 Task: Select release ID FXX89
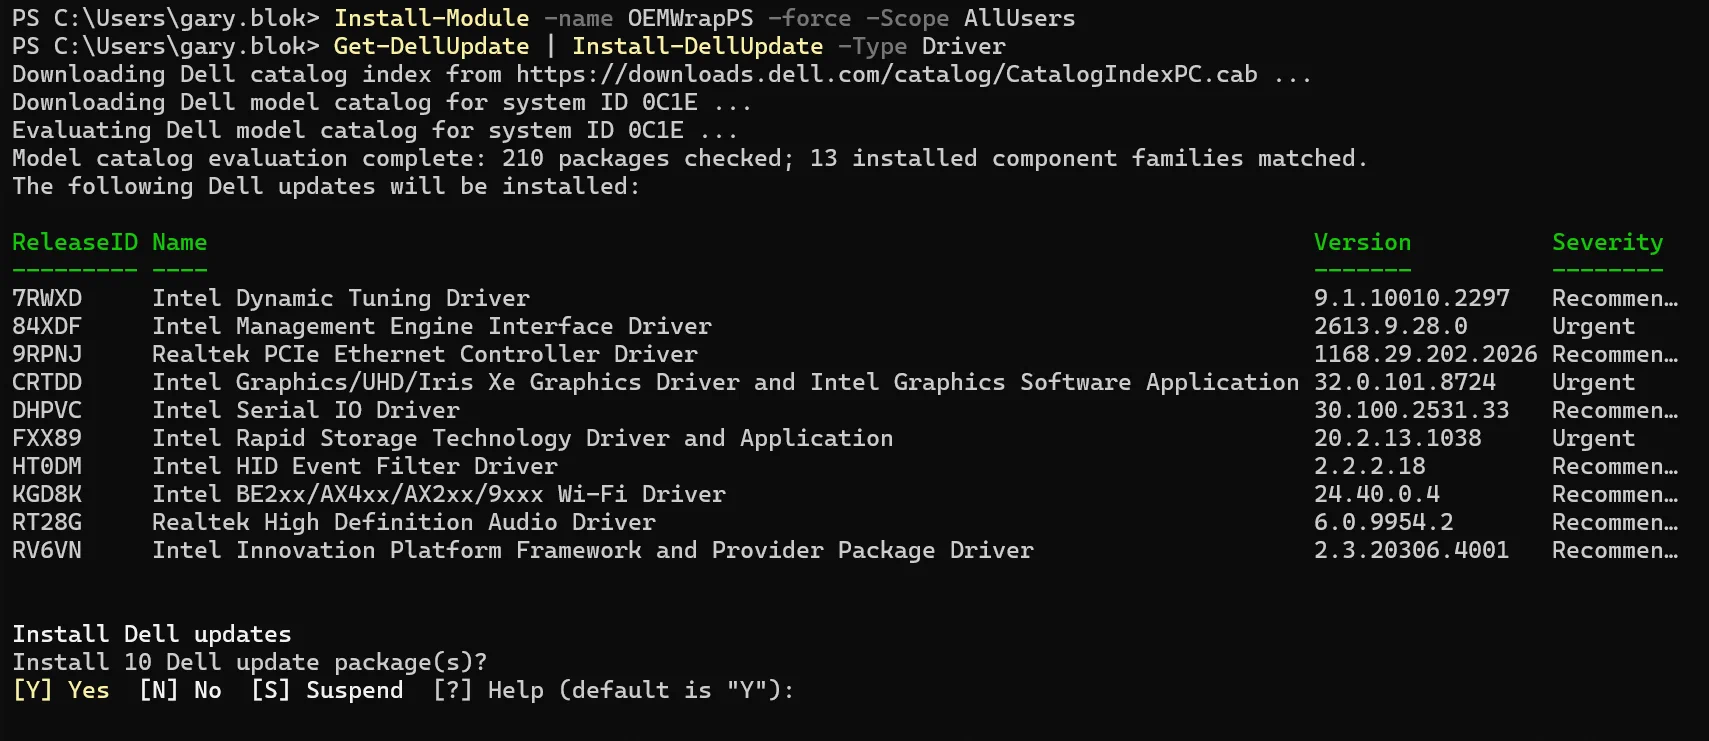[x=47, y=438]
